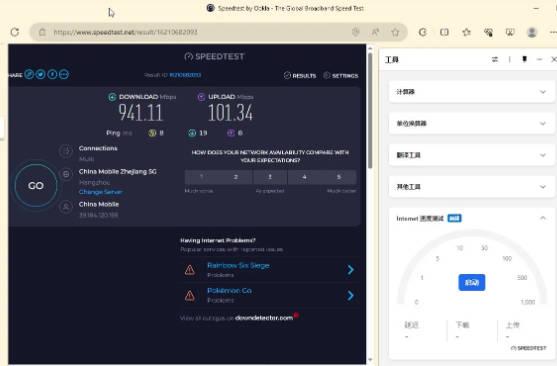Screen dimensions: 557x366
Task: Open the Pokémon Go problems link
Action: click(x=229, y=291)
